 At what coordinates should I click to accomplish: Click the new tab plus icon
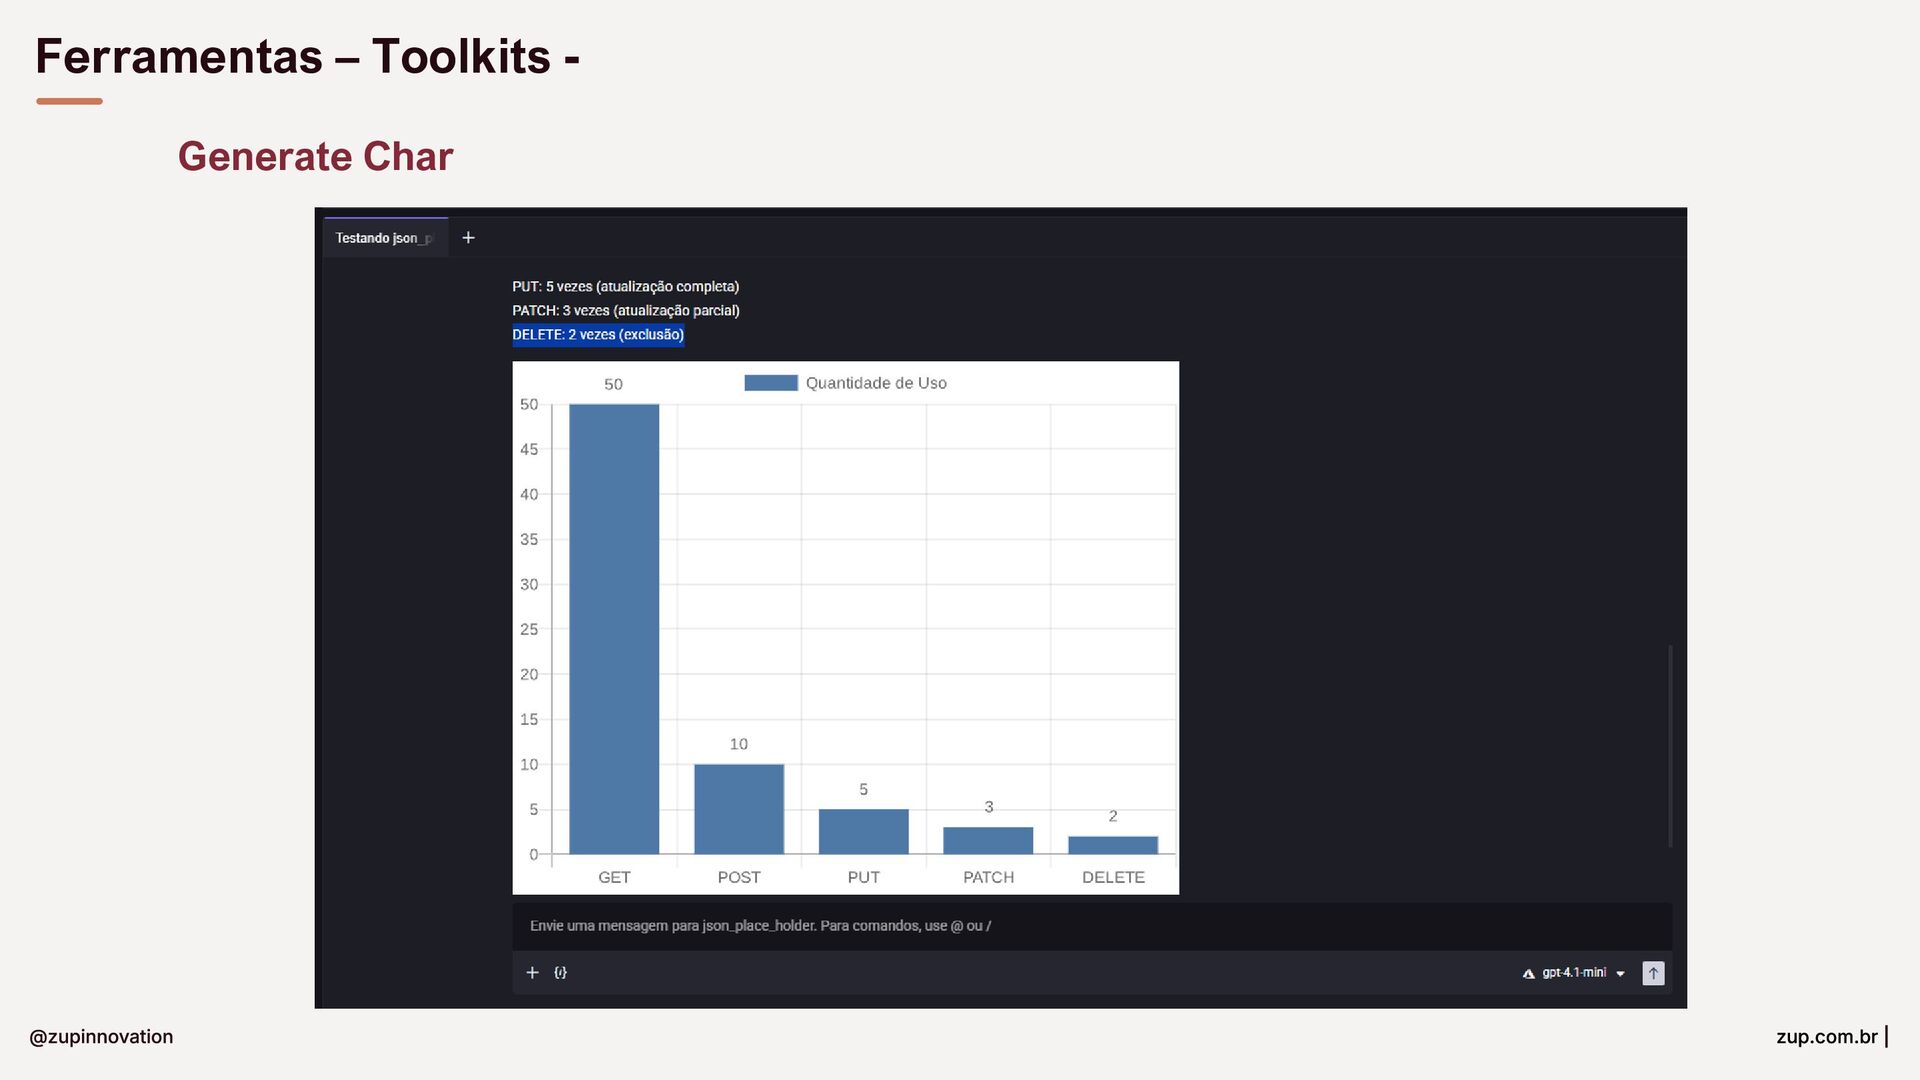coord(468,238)
